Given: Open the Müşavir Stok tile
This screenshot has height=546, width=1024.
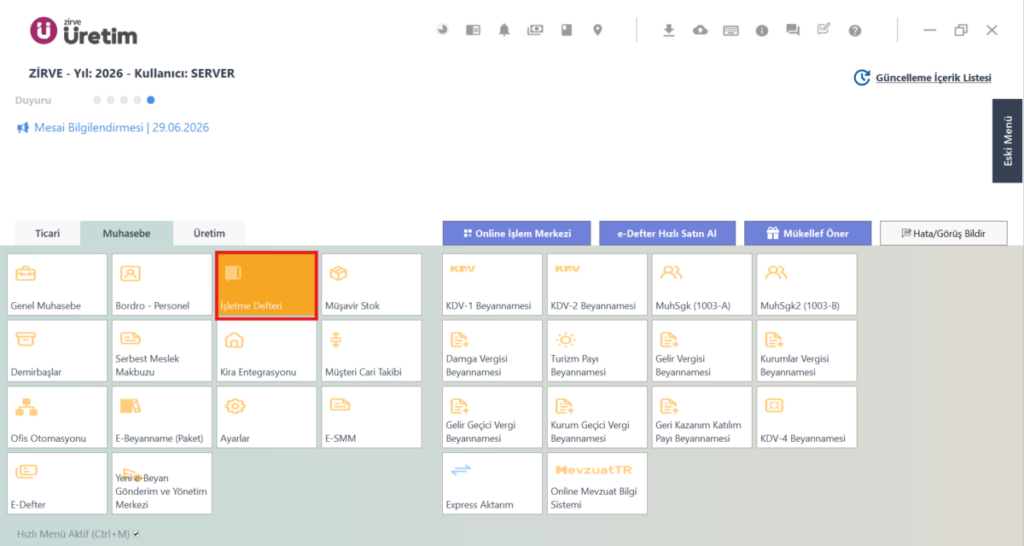Looking at the screenshot, I should tap(372, 285).
